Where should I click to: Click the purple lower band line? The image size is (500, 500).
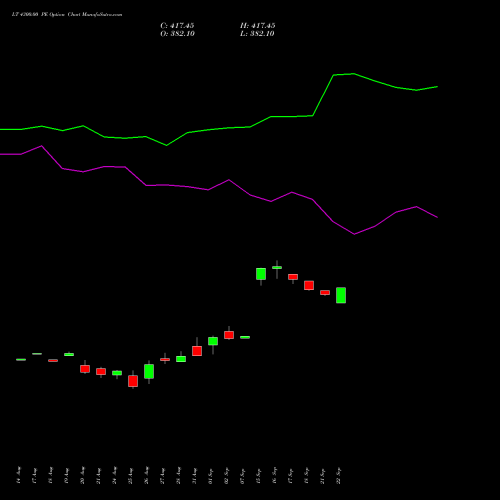pos(218,189)
